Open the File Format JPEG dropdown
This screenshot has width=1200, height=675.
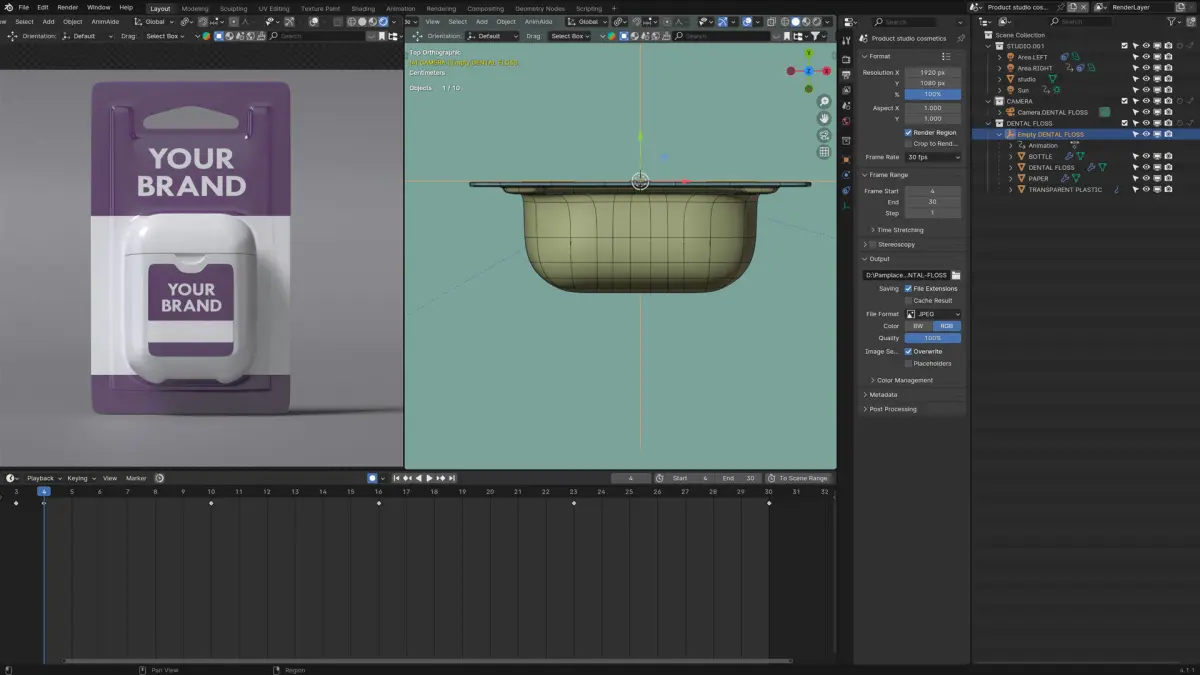pos(933,314)
